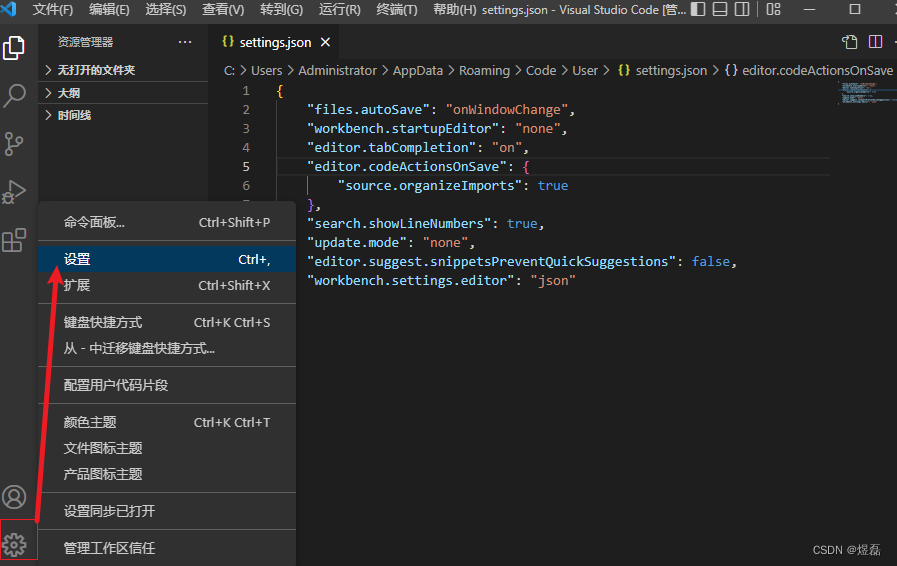Viewport: 897px width, 566px height.
Task: Click the VS Code logo icon
Action: [9, 9]
